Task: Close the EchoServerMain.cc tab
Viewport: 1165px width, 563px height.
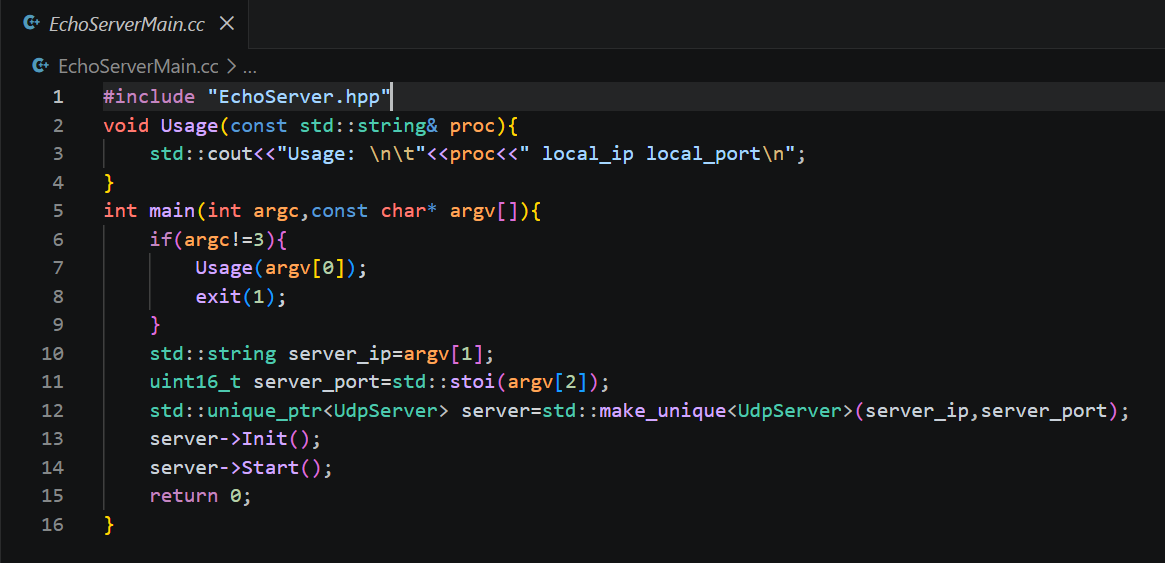Action: 227,24
